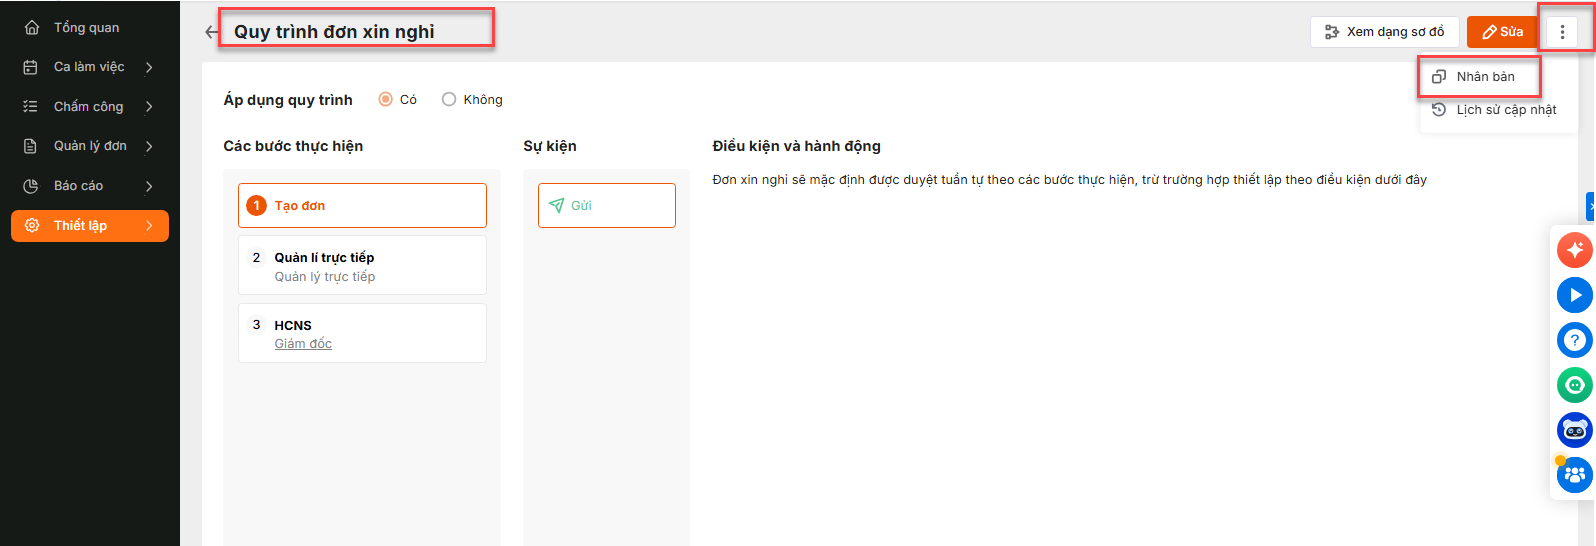Open the question mark help icon
This screenshot has width=1596, height=546.
pyautogui.click(x=1574, y=340)
